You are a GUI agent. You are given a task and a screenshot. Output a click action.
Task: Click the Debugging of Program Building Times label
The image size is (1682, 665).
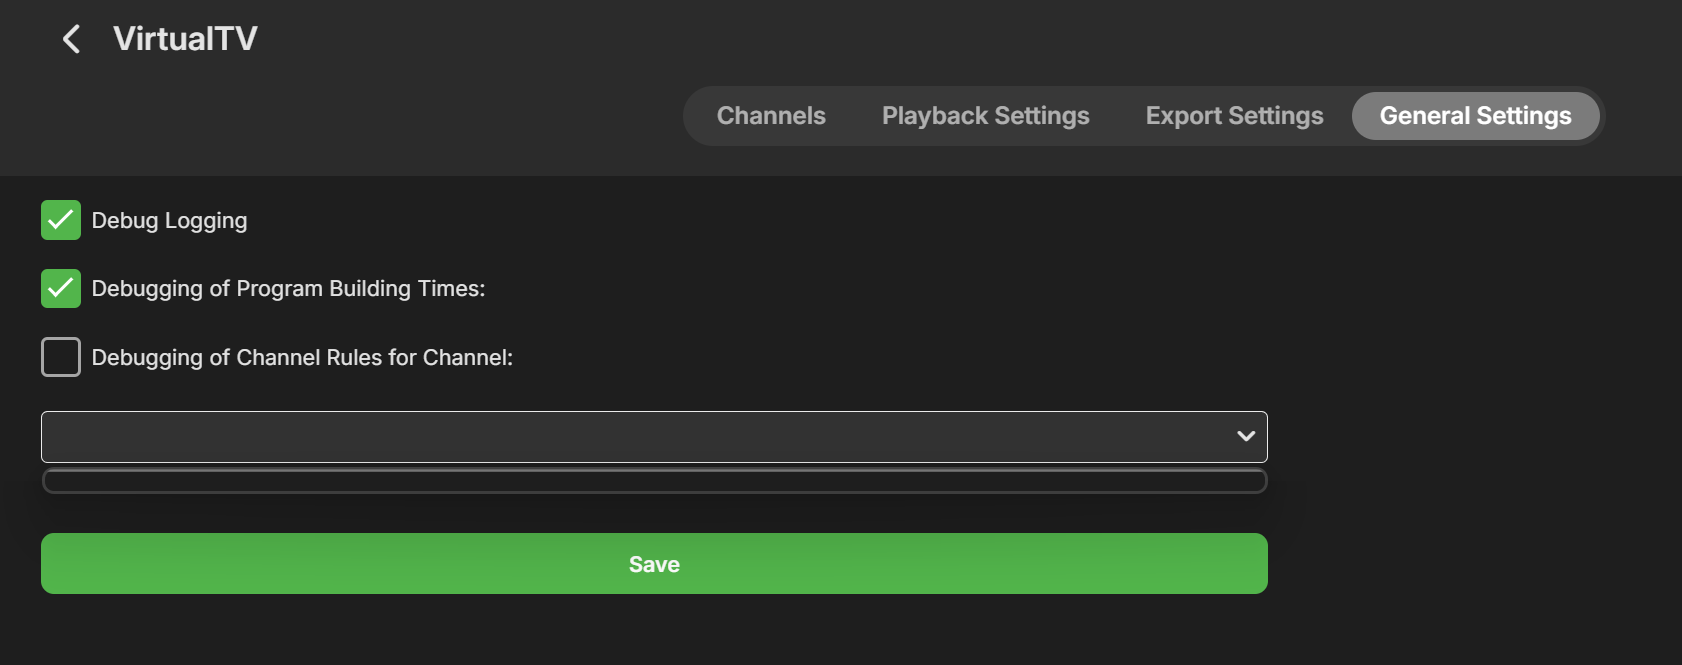pos(288,289)
